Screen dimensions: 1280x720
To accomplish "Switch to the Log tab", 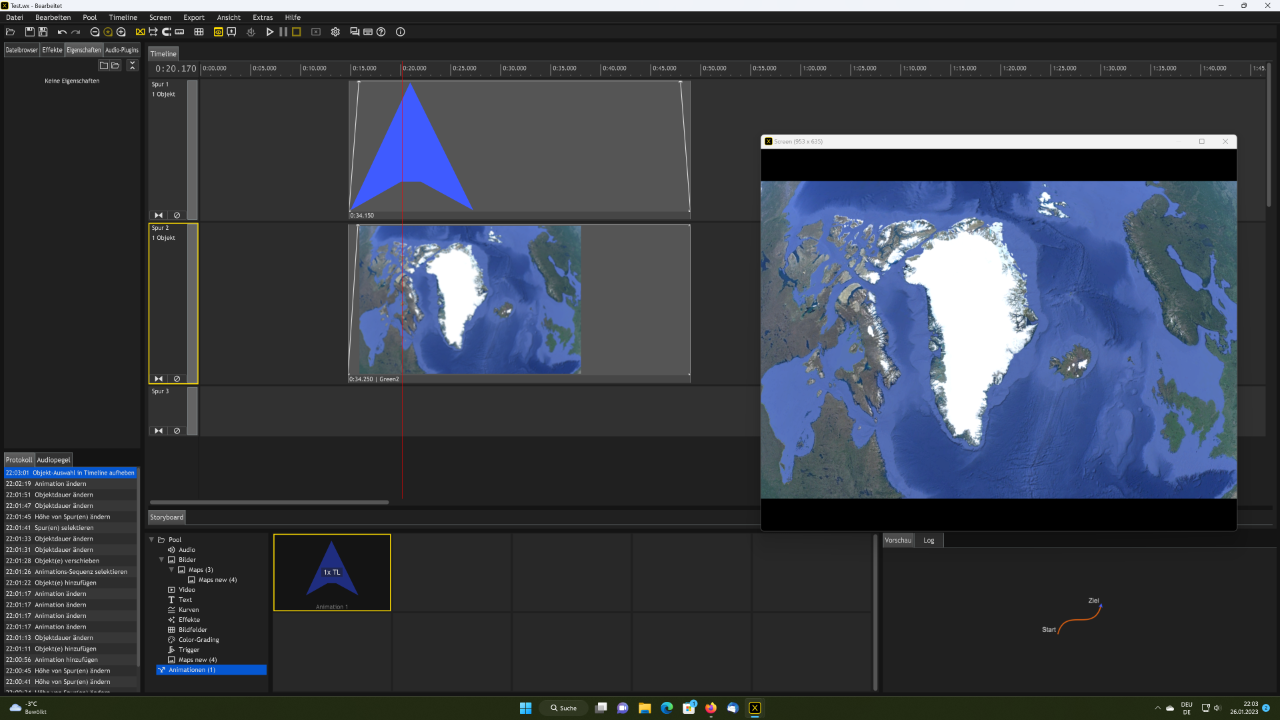I will [929, 540].
